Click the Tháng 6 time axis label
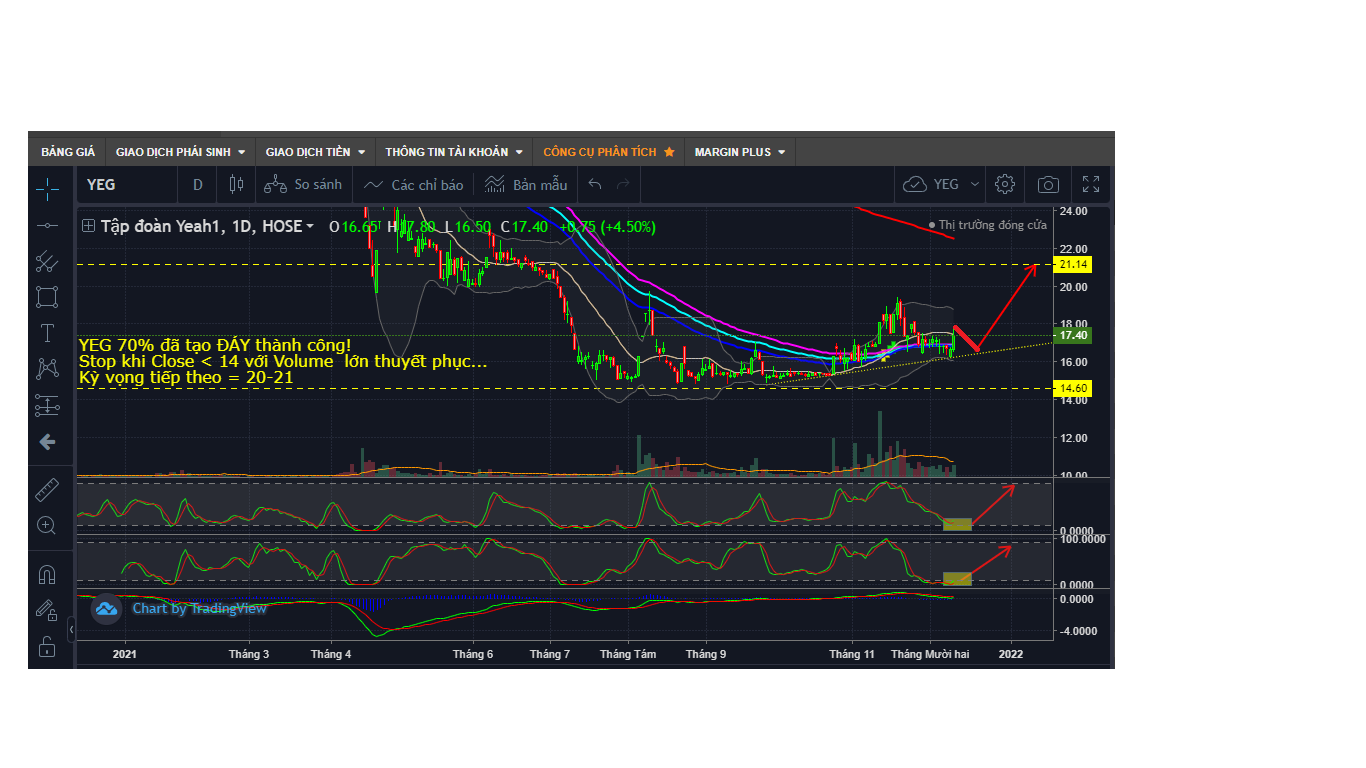Viewport: 1366px width, 768px height. (473, 654)
